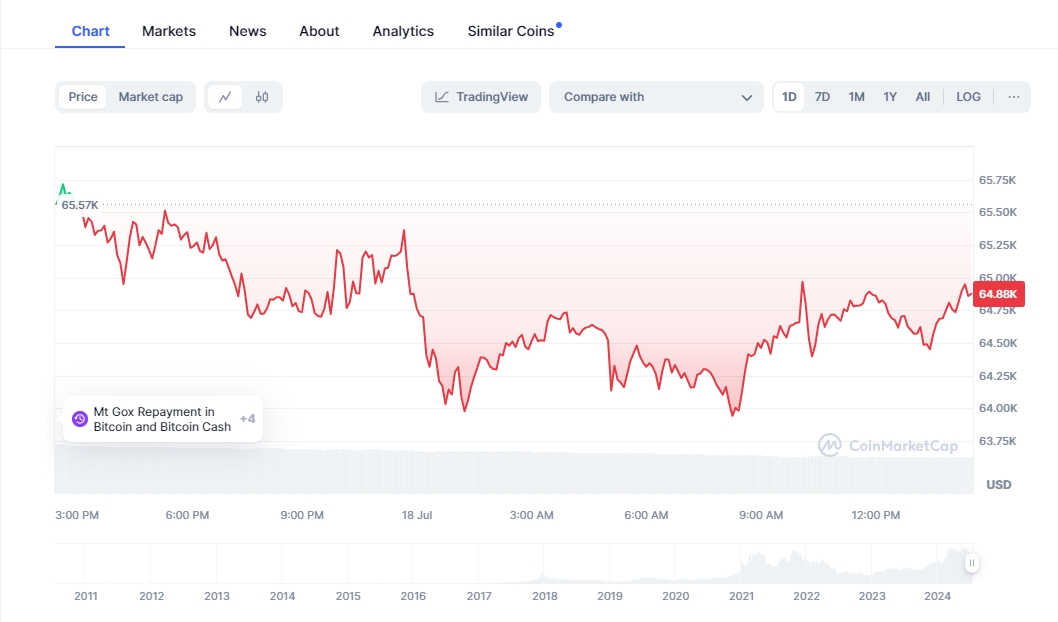Toggle the chart to Market cap view
The image size is (1058, 622).
click(x=151, y=97)
